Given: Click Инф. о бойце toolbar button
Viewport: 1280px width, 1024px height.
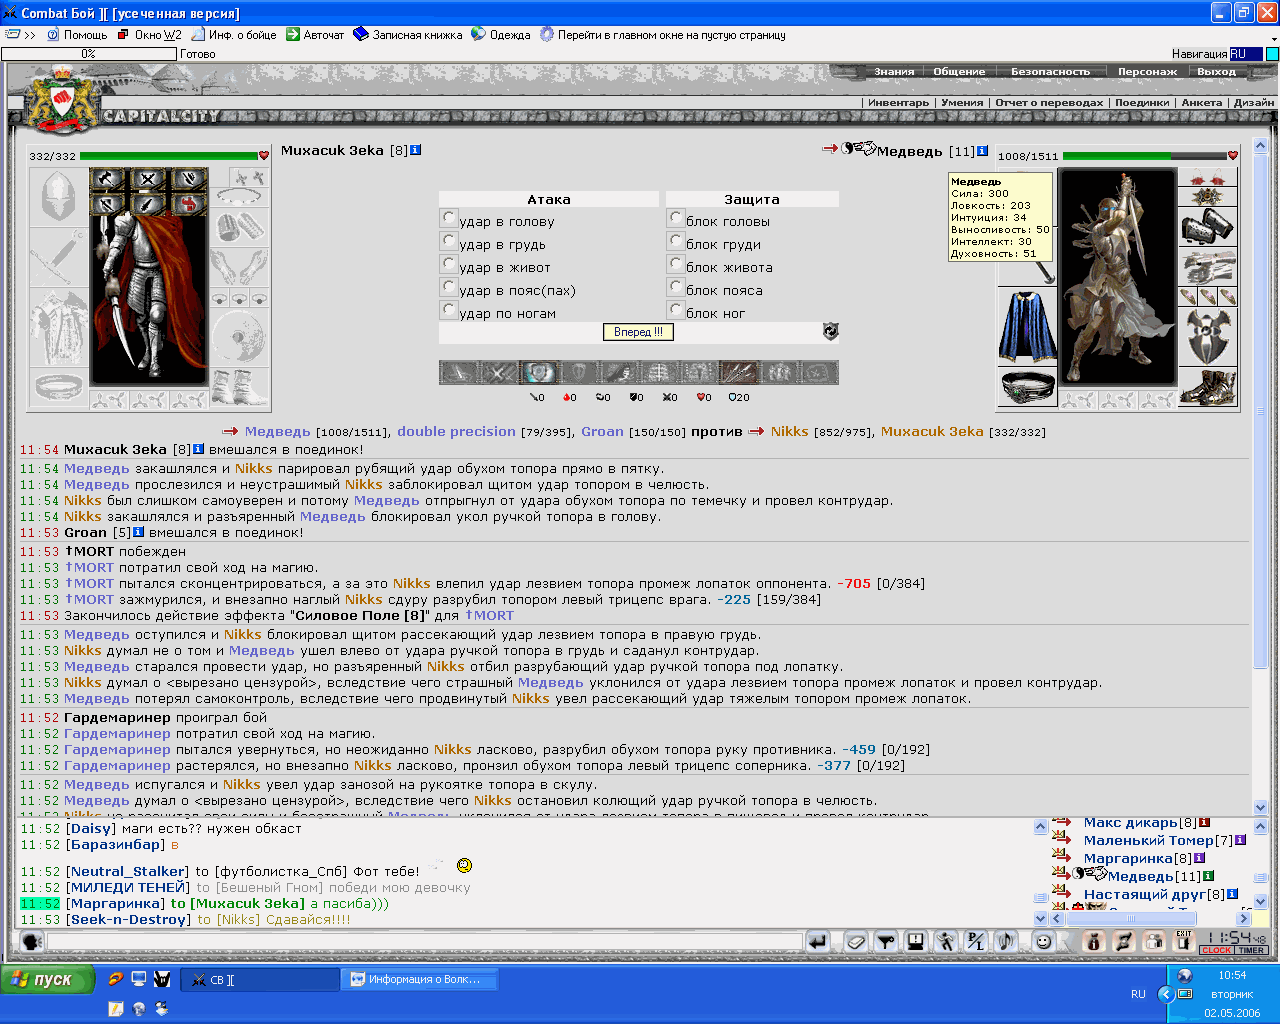Looking at the screenshot, I should click(234, 35).
